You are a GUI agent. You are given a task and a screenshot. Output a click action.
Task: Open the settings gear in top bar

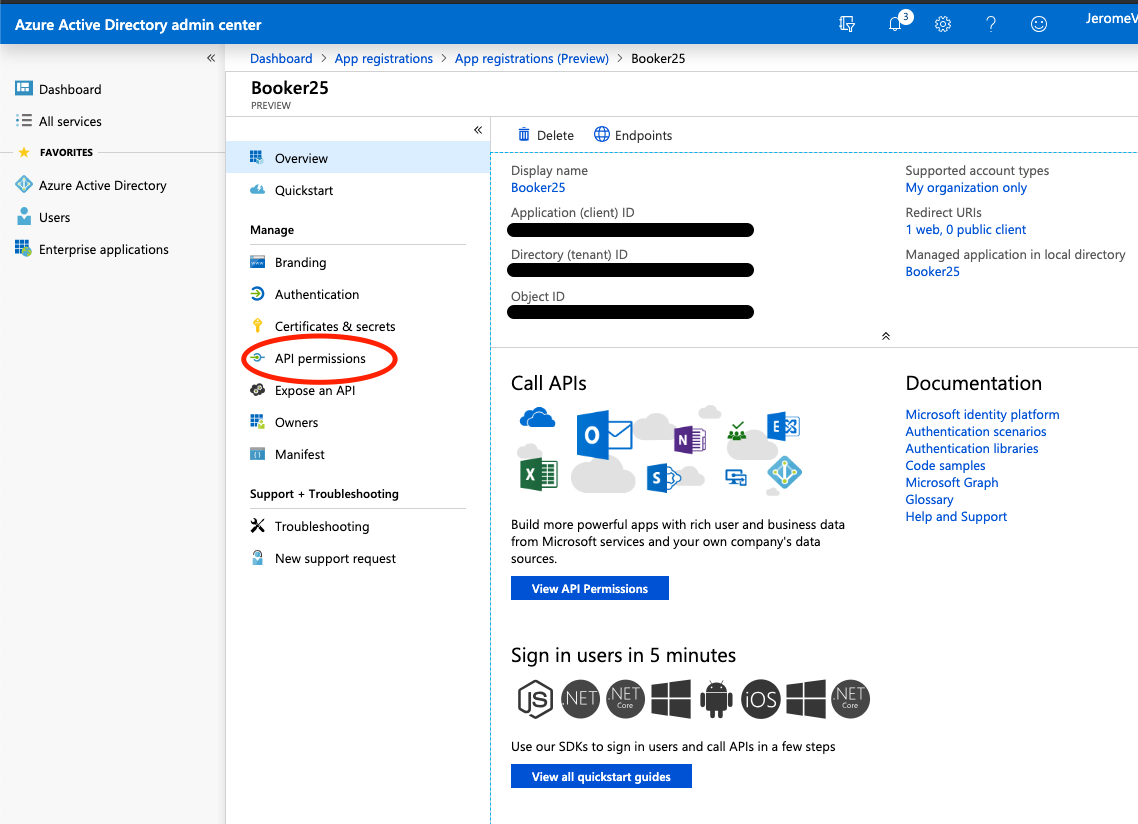(942, 23)
